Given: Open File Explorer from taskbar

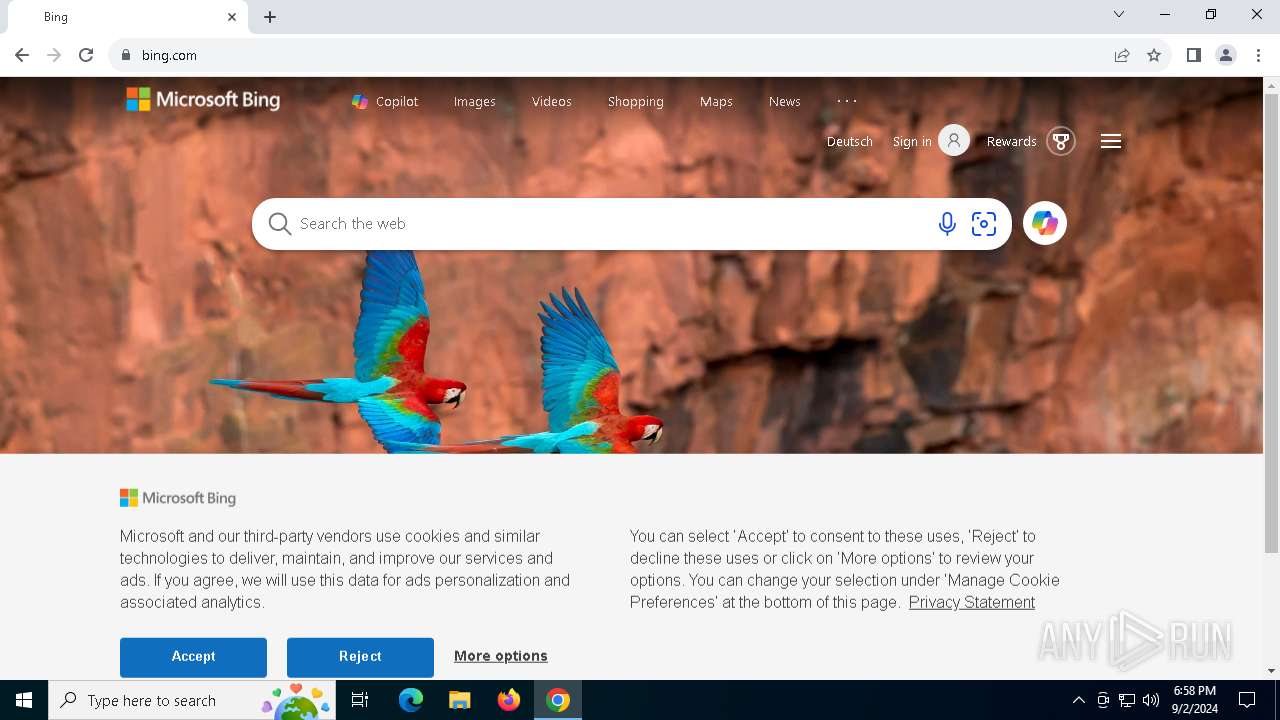Looking at the screenshot, I should tap(459, 700).
